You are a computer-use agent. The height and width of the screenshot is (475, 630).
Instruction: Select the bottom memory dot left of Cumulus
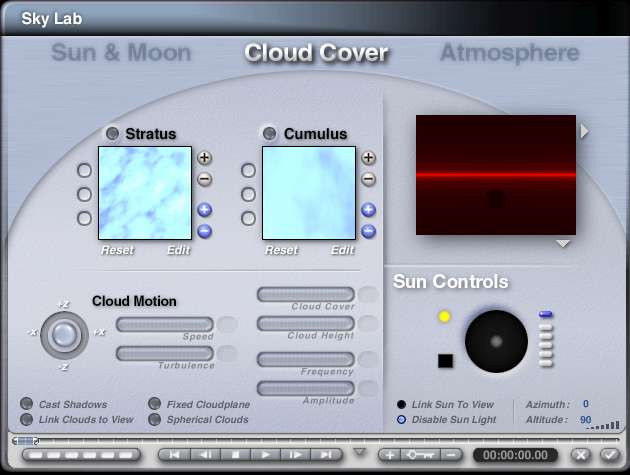[x=248, y=219]
